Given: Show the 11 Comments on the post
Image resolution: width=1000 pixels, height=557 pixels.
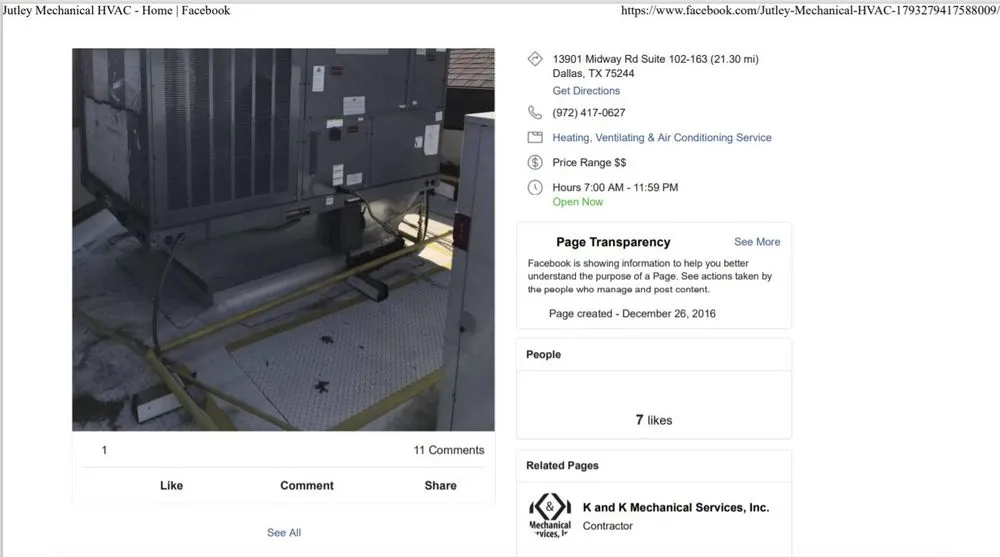Looking at the screenshot, I should tap(448, 450).
